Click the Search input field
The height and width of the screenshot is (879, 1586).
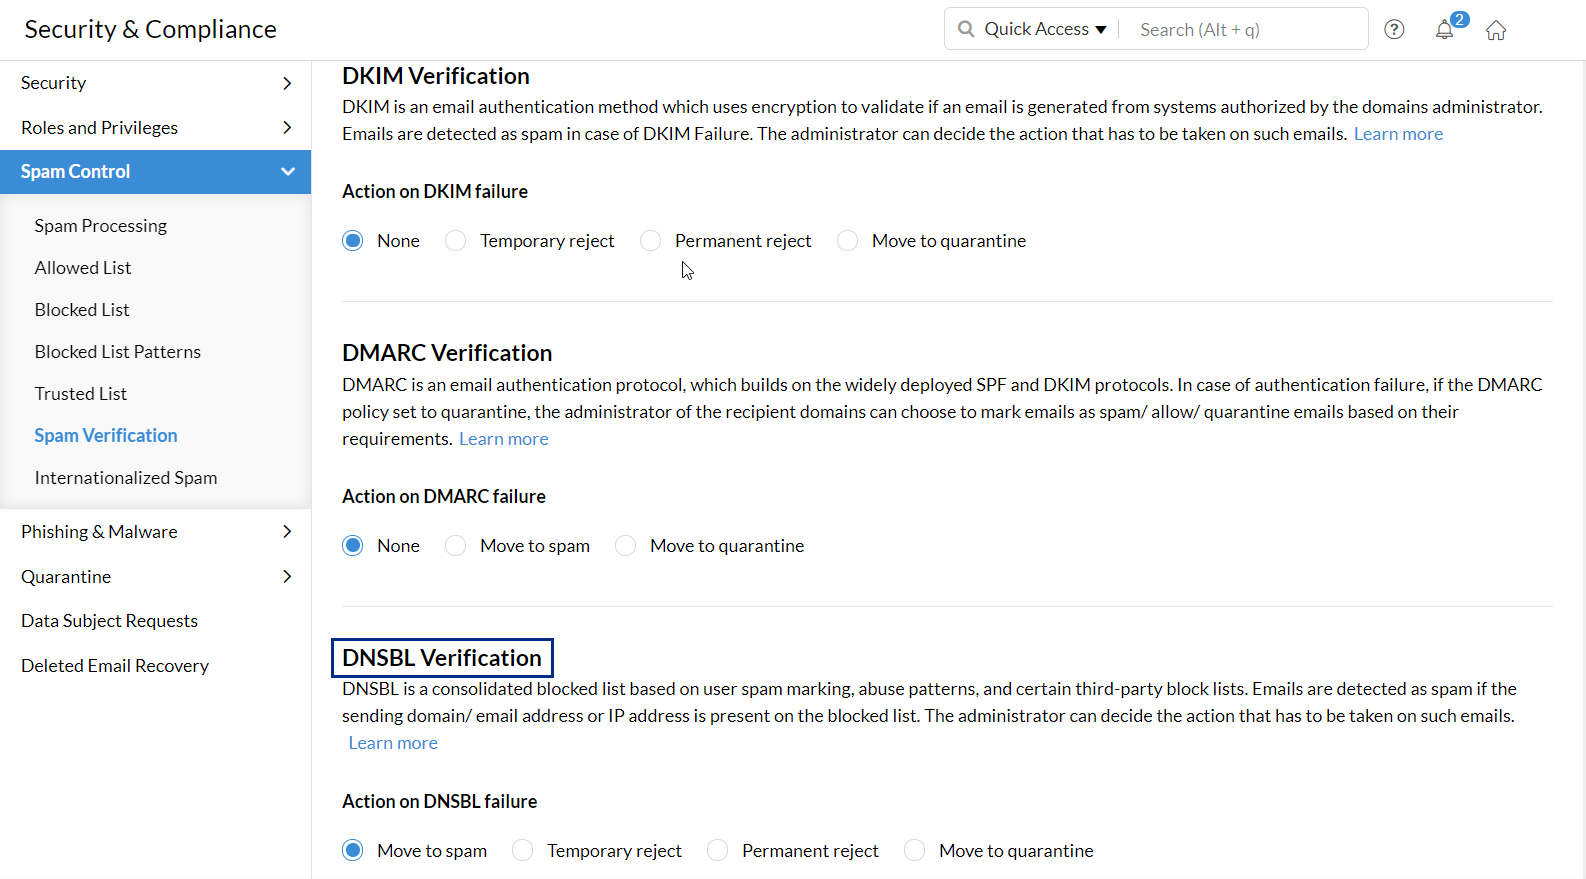click(x=1245, y=30)
